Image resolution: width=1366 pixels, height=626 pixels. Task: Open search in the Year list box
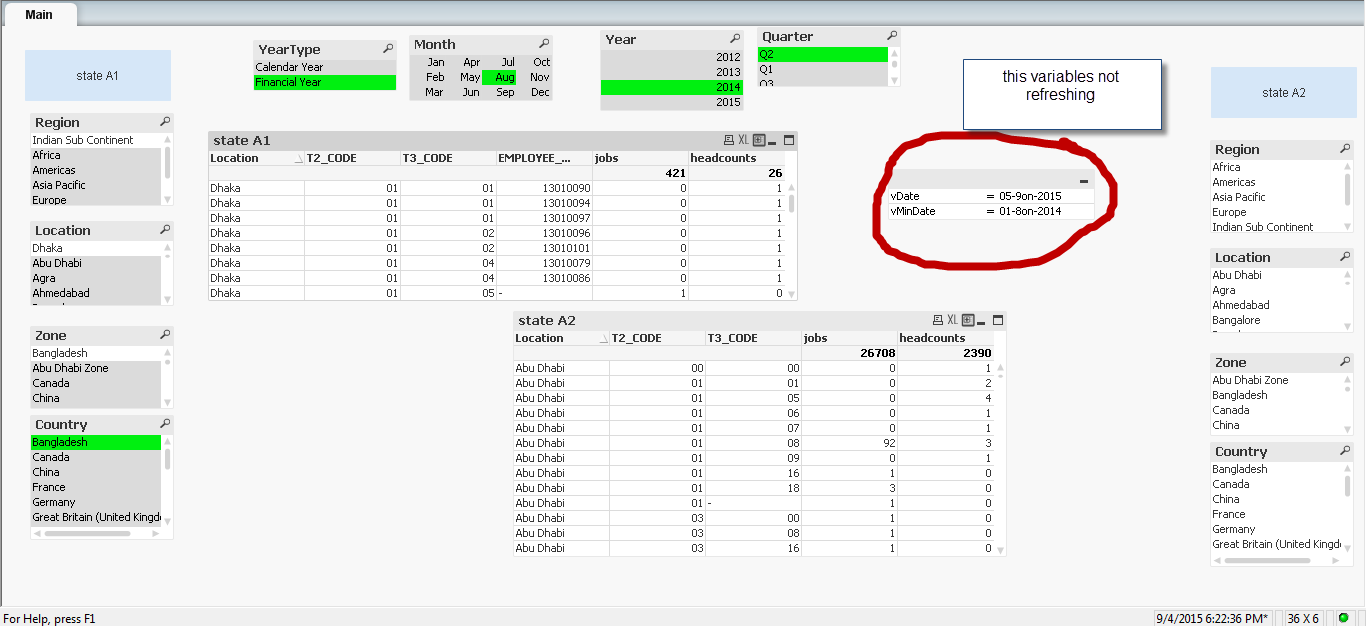[x=735, y=39]
